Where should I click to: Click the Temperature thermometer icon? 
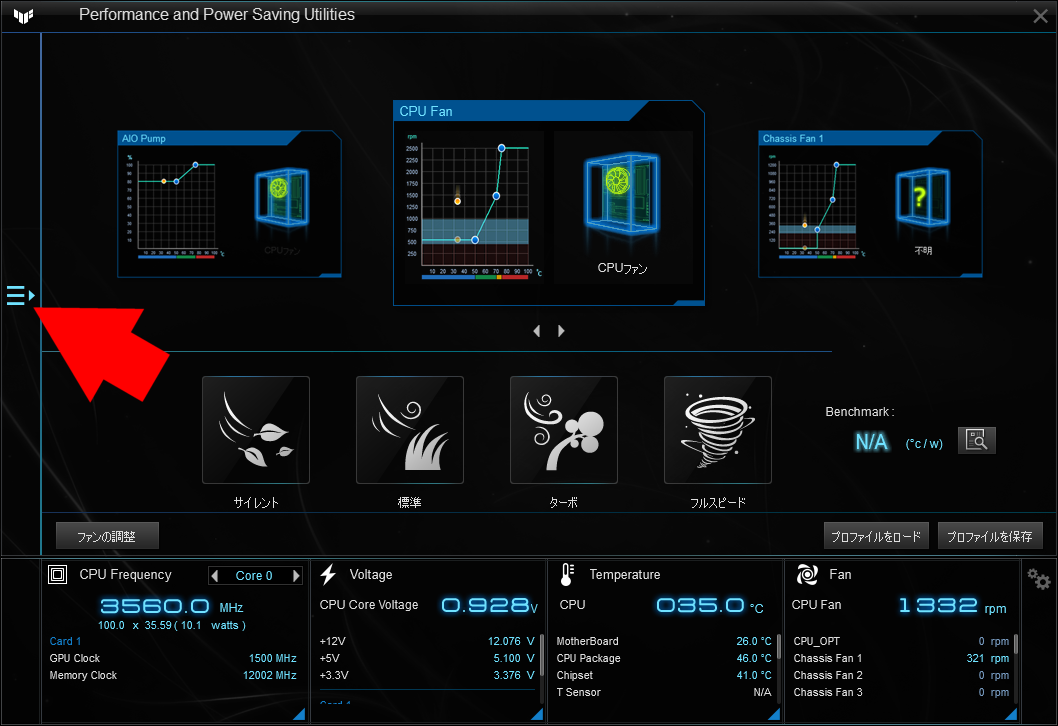pos(565,573)
